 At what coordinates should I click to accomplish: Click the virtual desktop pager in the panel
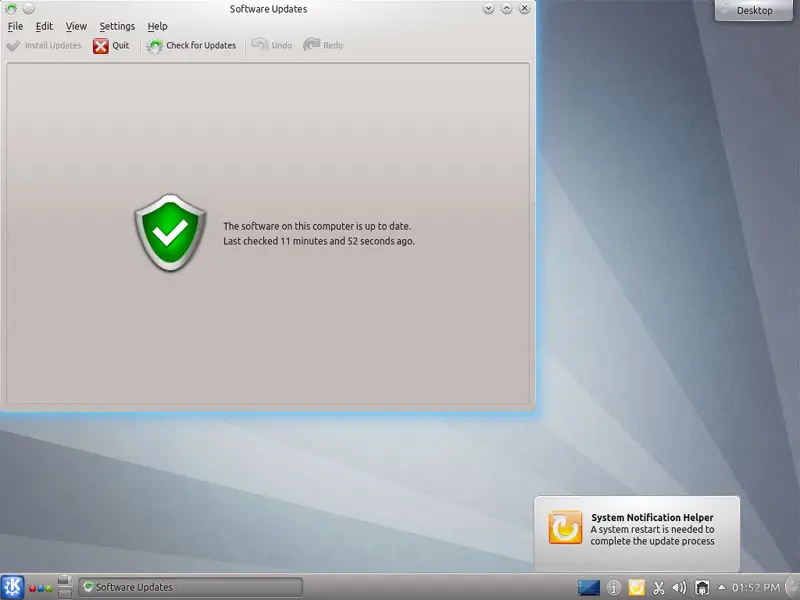65,587
